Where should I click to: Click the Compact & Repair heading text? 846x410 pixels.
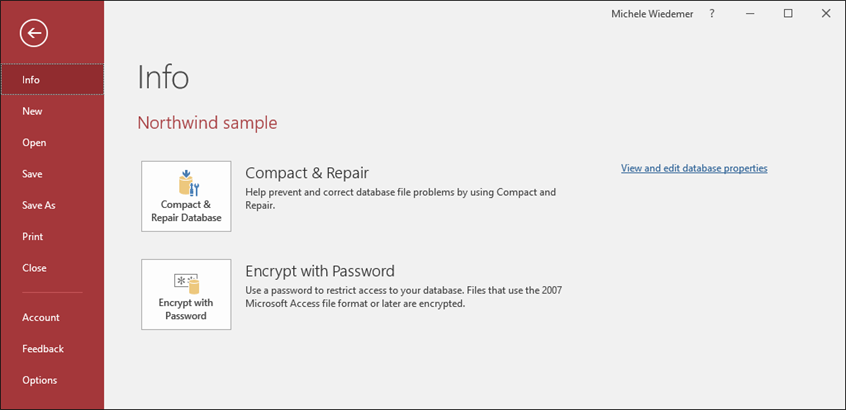tap(307, 173)
